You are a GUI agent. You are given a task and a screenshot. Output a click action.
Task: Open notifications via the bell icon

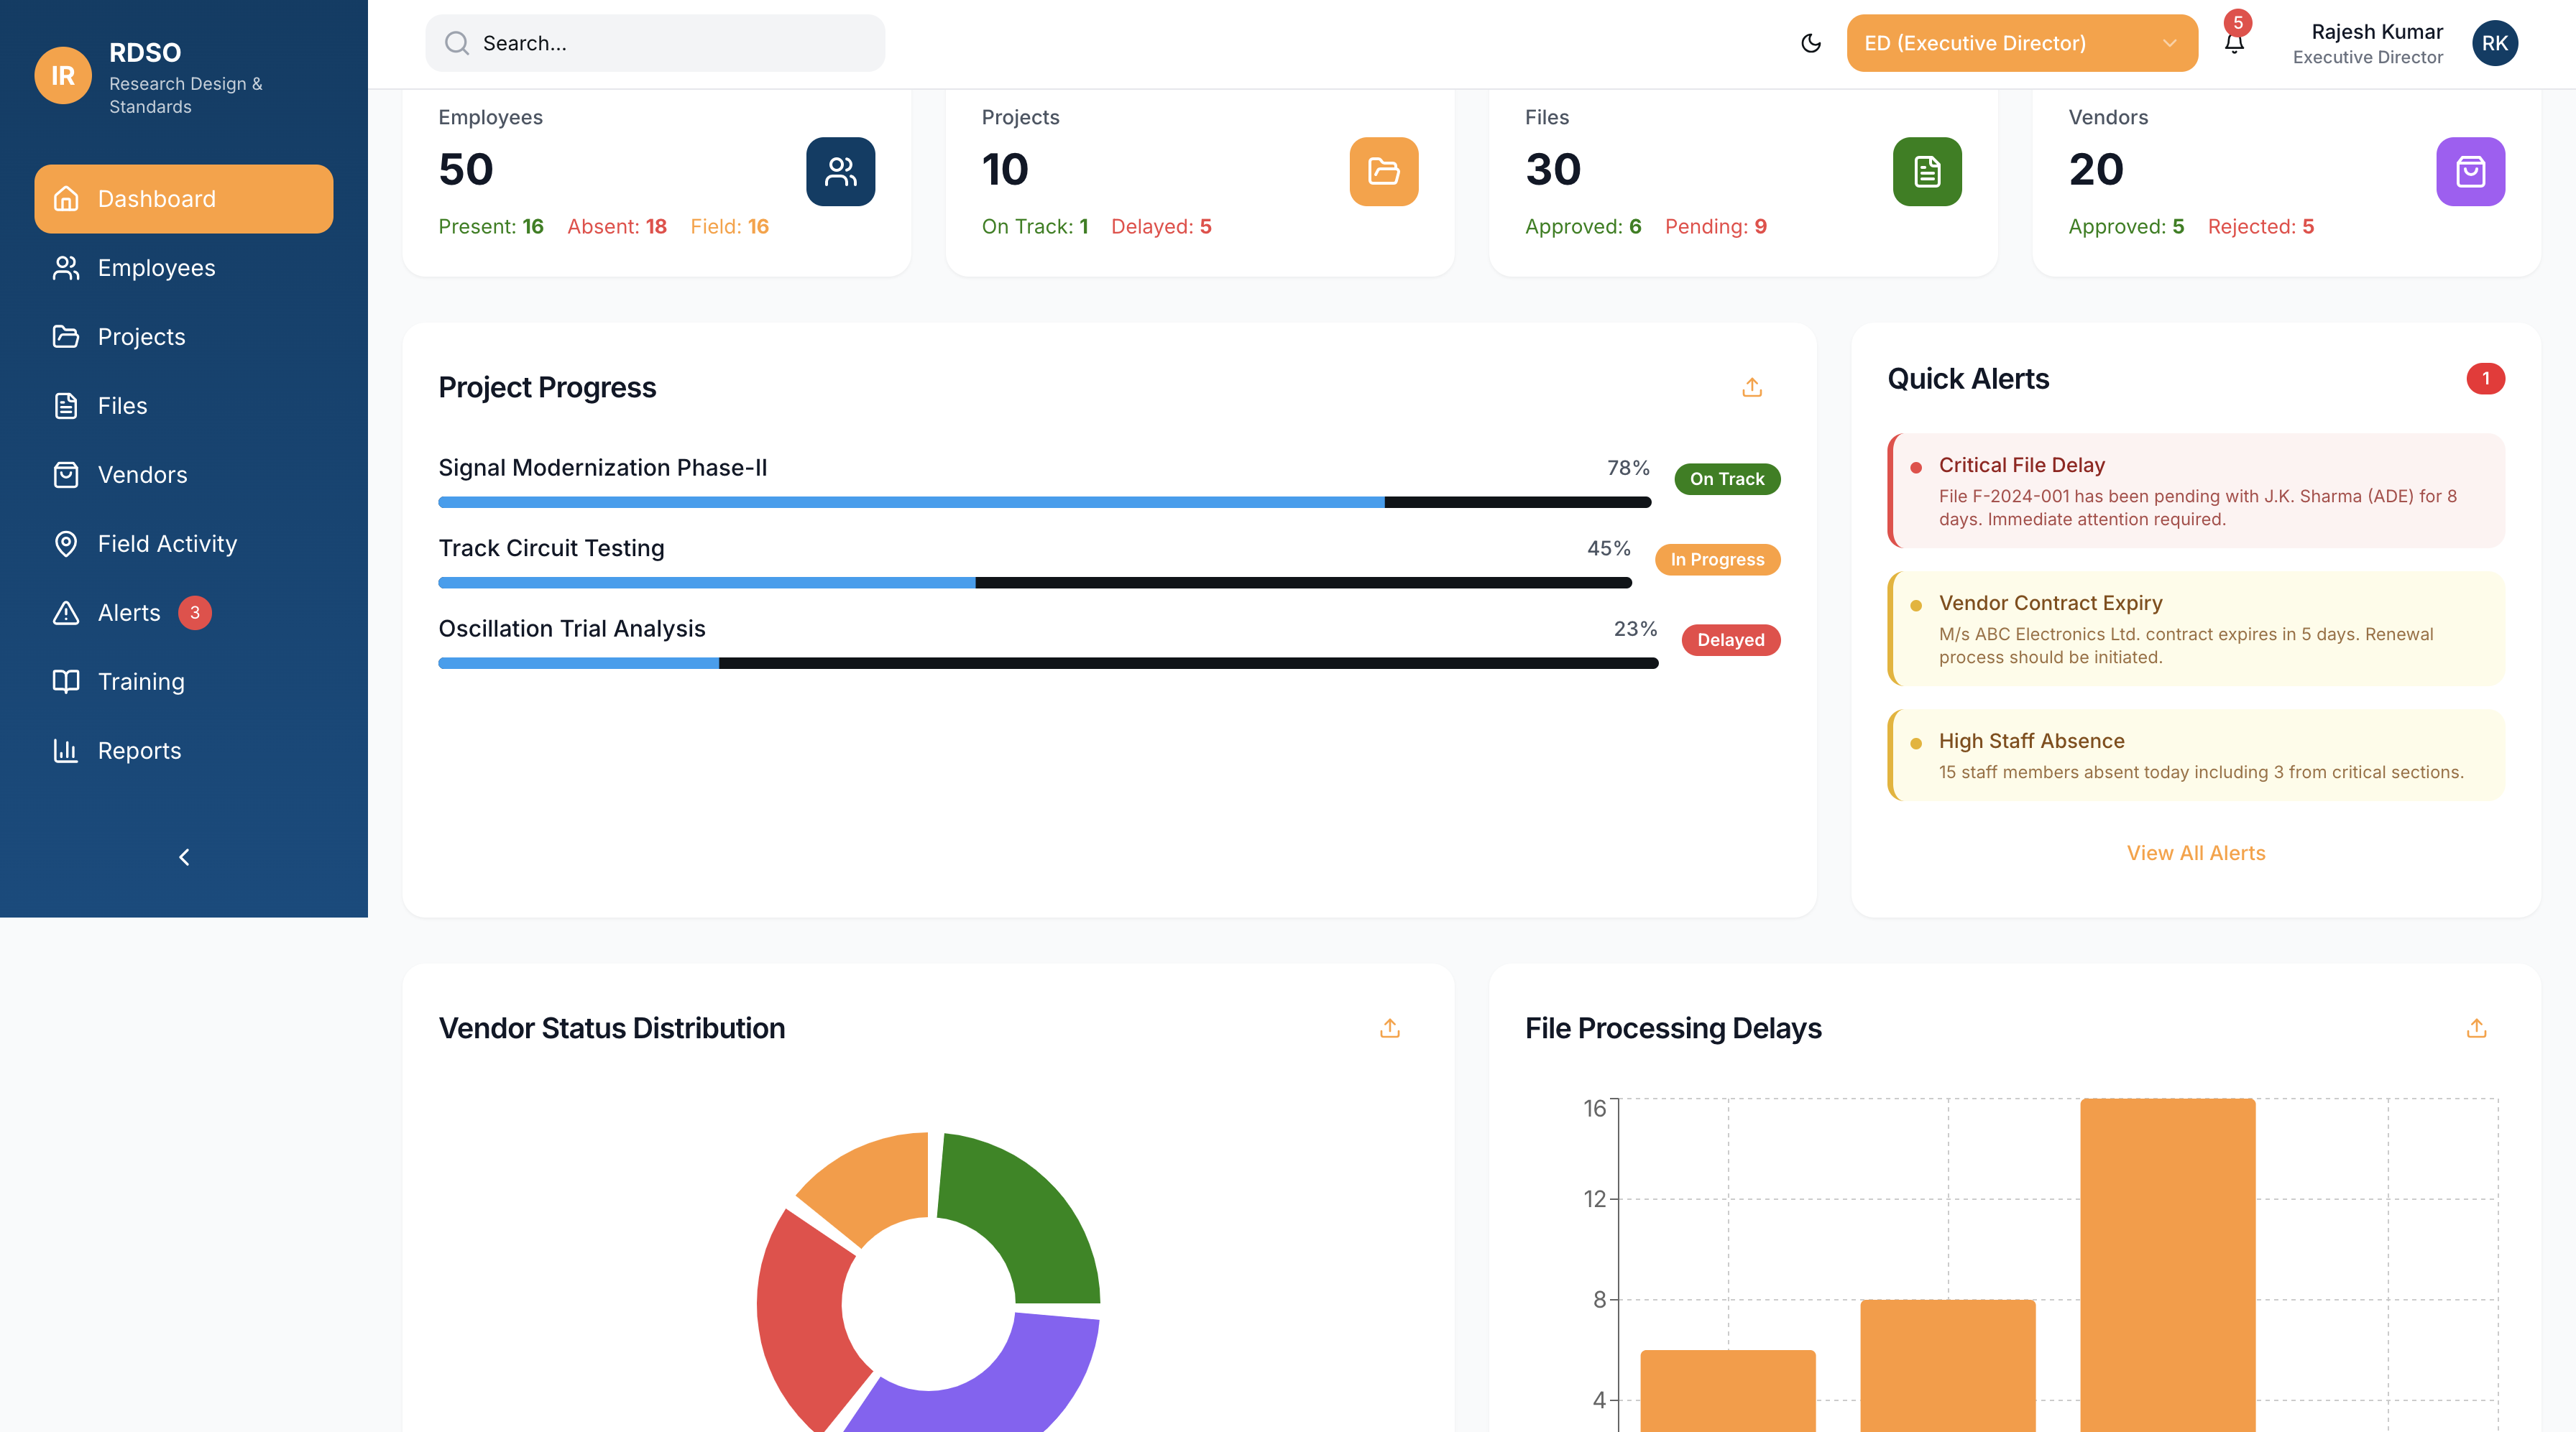tap(2234, 43)
